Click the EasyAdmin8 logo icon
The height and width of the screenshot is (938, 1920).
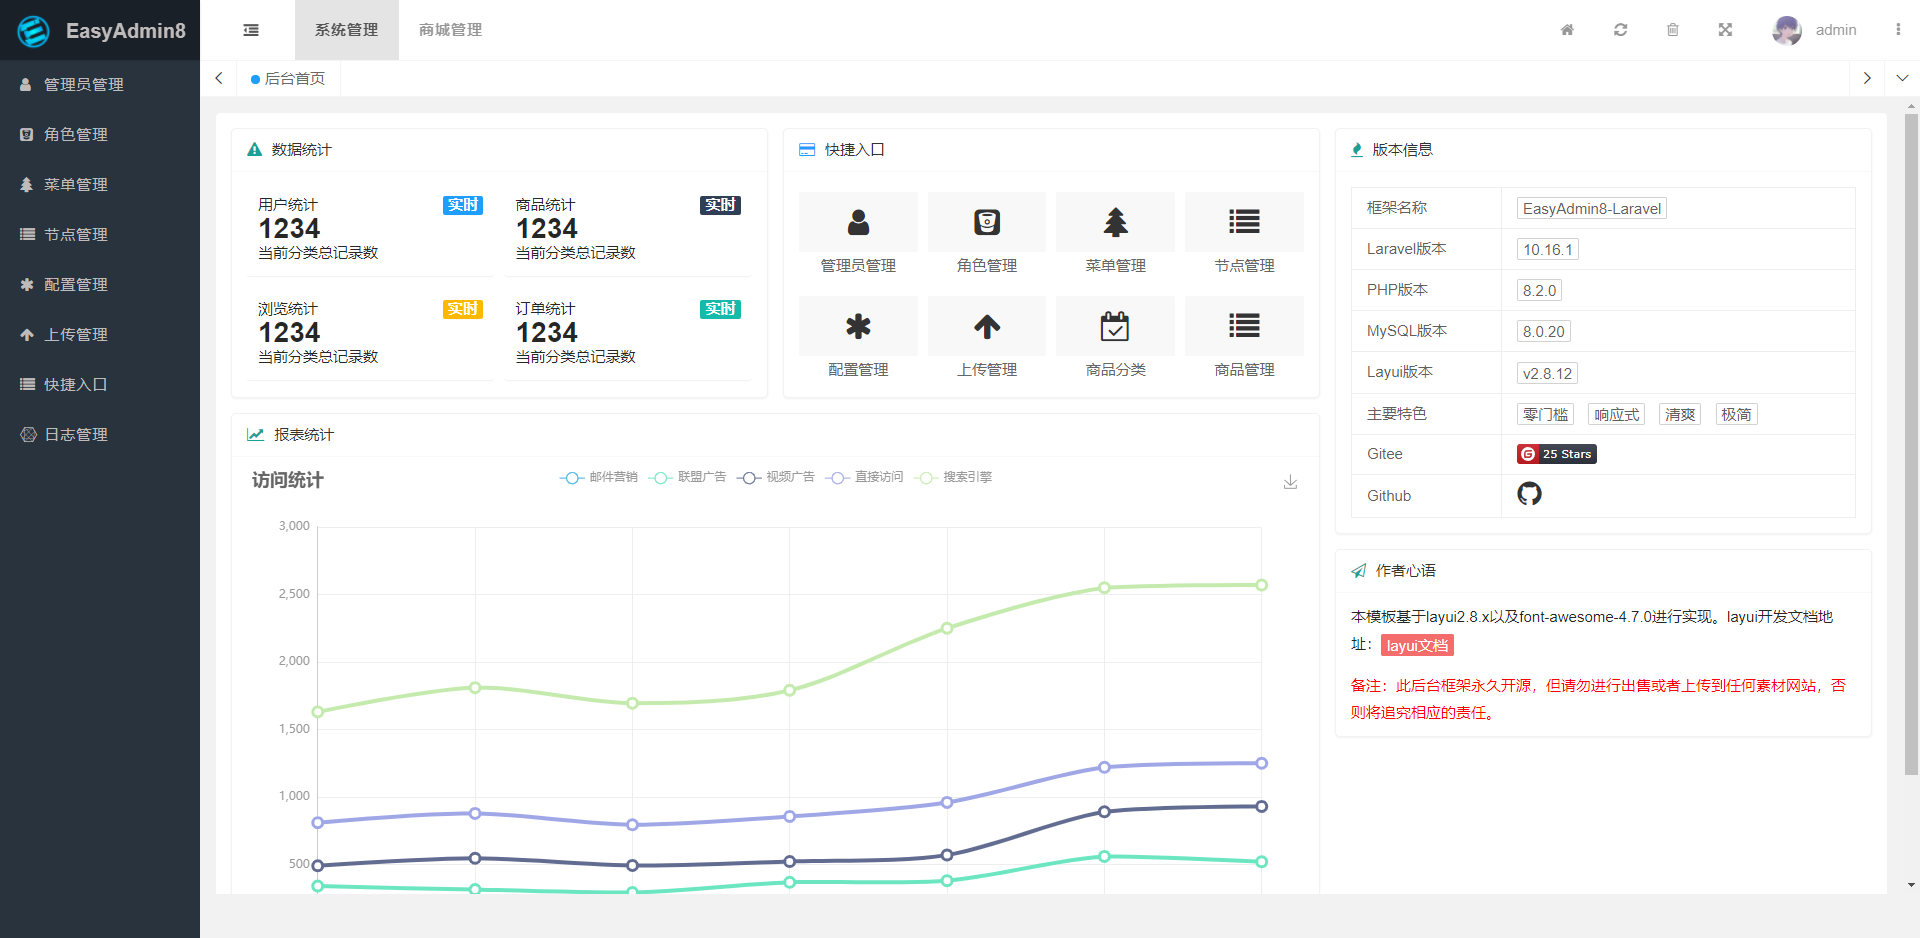pos(33,31)
